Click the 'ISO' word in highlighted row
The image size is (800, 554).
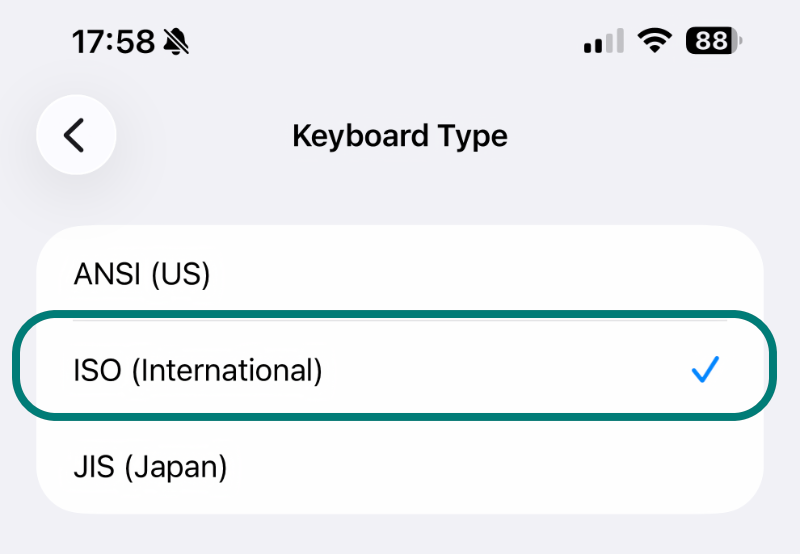point(97,371)
